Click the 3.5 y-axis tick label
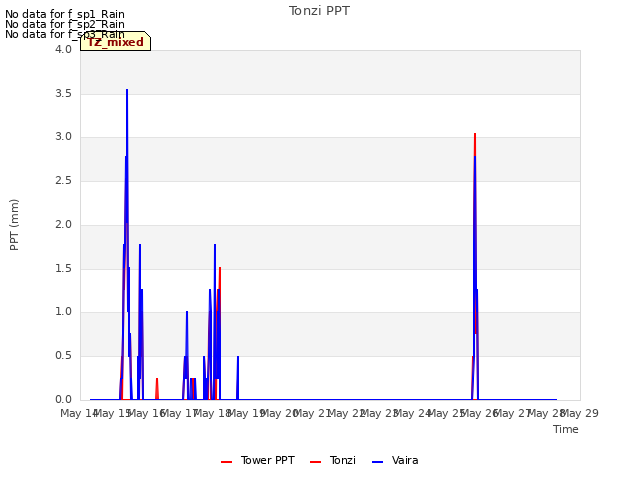This screenshot has width=640, height=480. pyautogui.click(x=63, y=93)
